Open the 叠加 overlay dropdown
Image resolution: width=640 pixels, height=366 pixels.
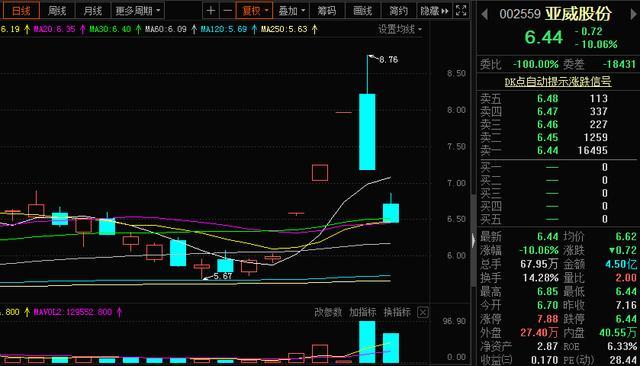[291, 11]
